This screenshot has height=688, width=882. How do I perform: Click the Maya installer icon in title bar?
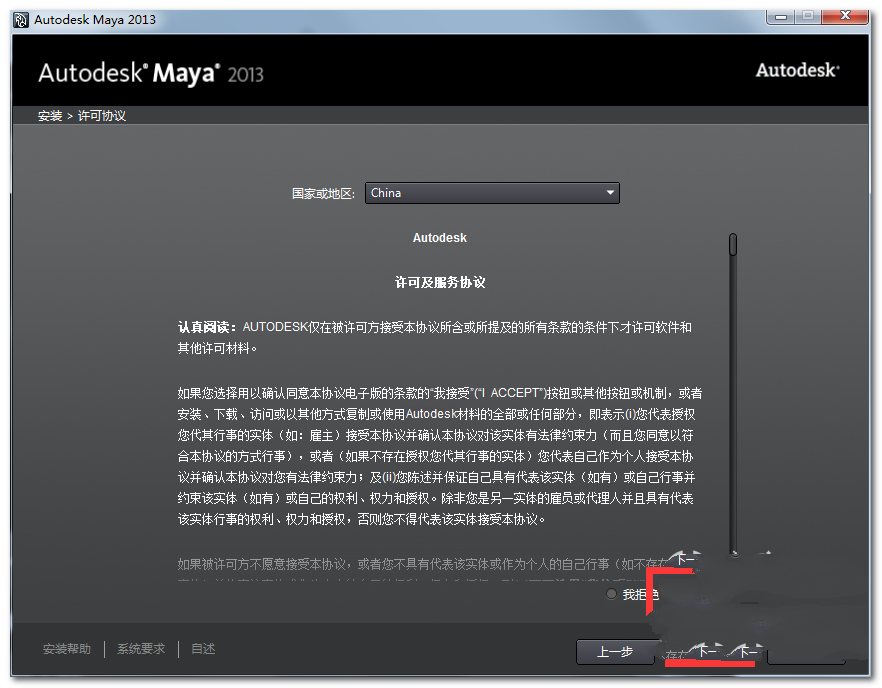point(21,20)
